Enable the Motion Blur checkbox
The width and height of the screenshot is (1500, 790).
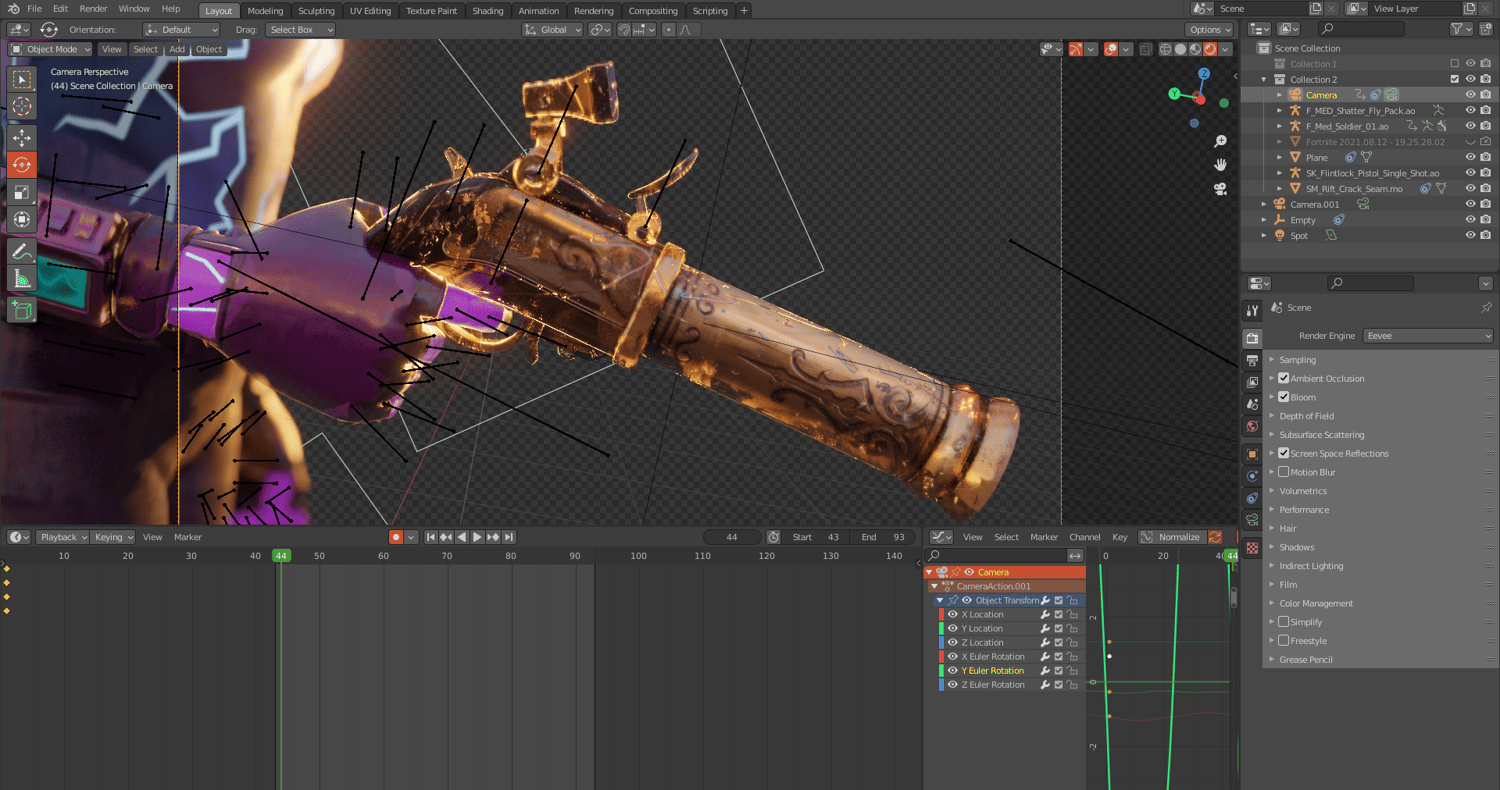pos(1284,472)
